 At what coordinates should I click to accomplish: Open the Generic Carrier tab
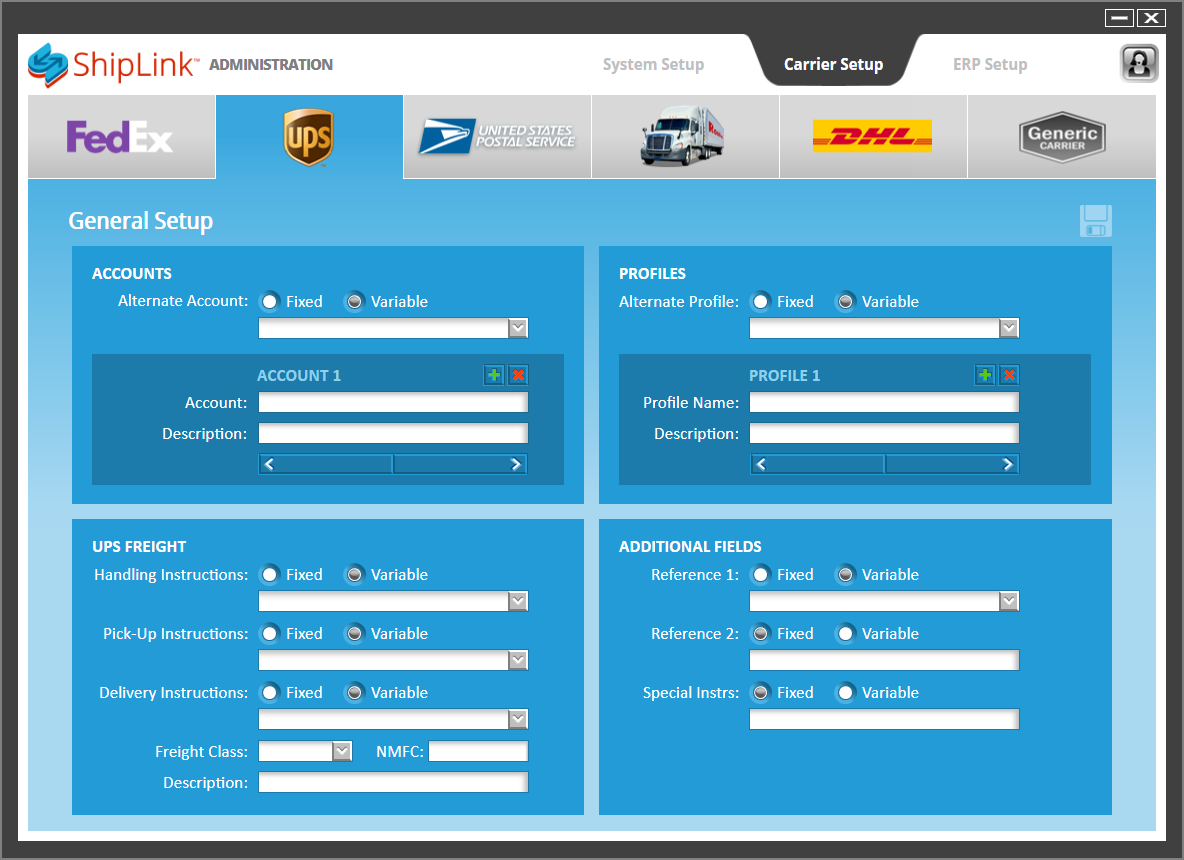[x=1062, y=137]
